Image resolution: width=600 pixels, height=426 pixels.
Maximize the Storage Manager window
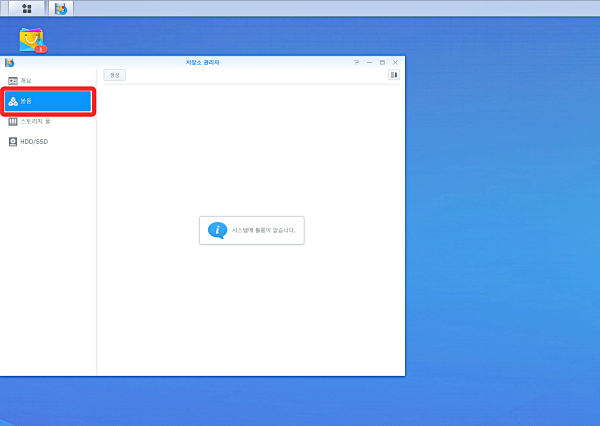point(382,62)
